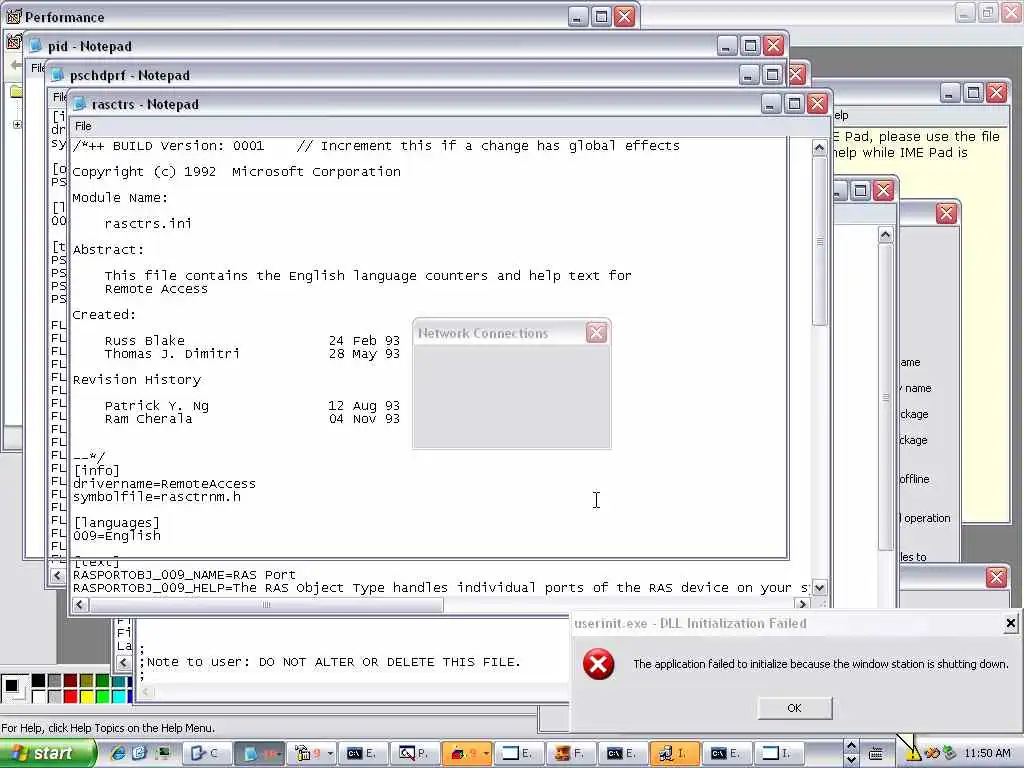Show previous taskbar row with up arrow
Image resolution: width=1024 pixels, height=768 pixels.
(x=851, y=746)
